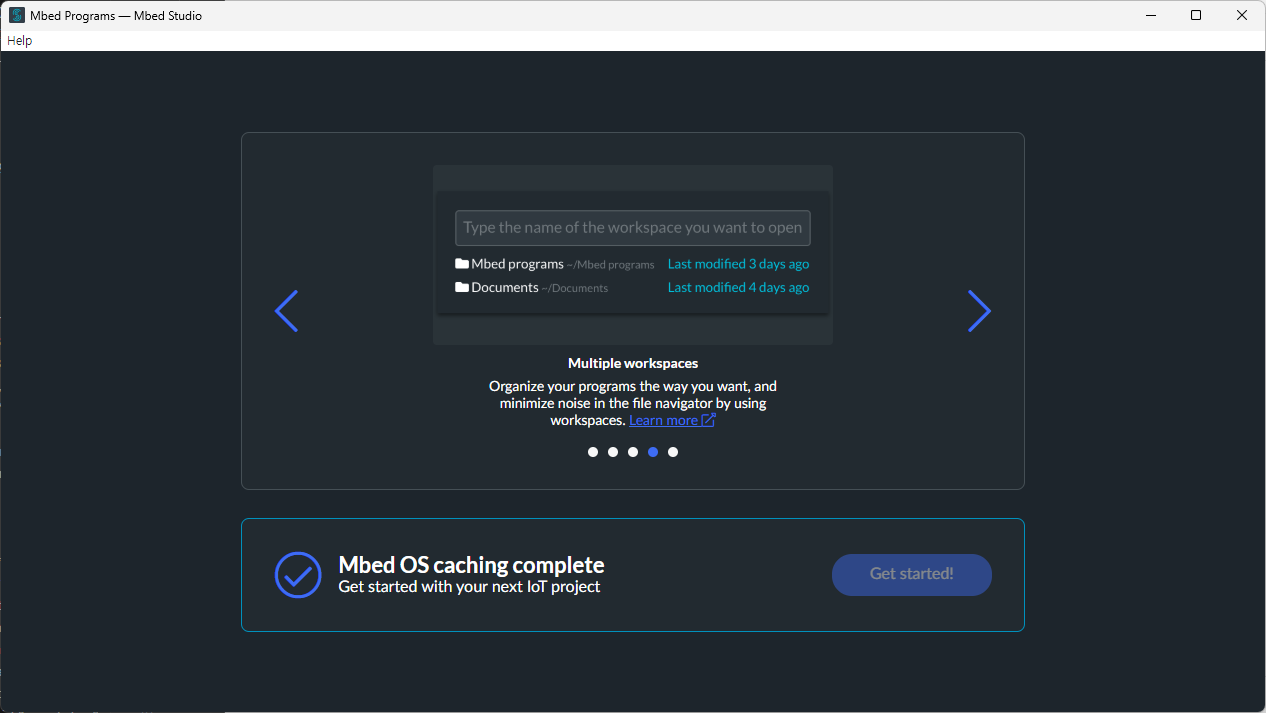The height and width of the screenshot is (713, 1266).
Task: Go to previous carousel slide arrow
Action: [x=286, y=311]
